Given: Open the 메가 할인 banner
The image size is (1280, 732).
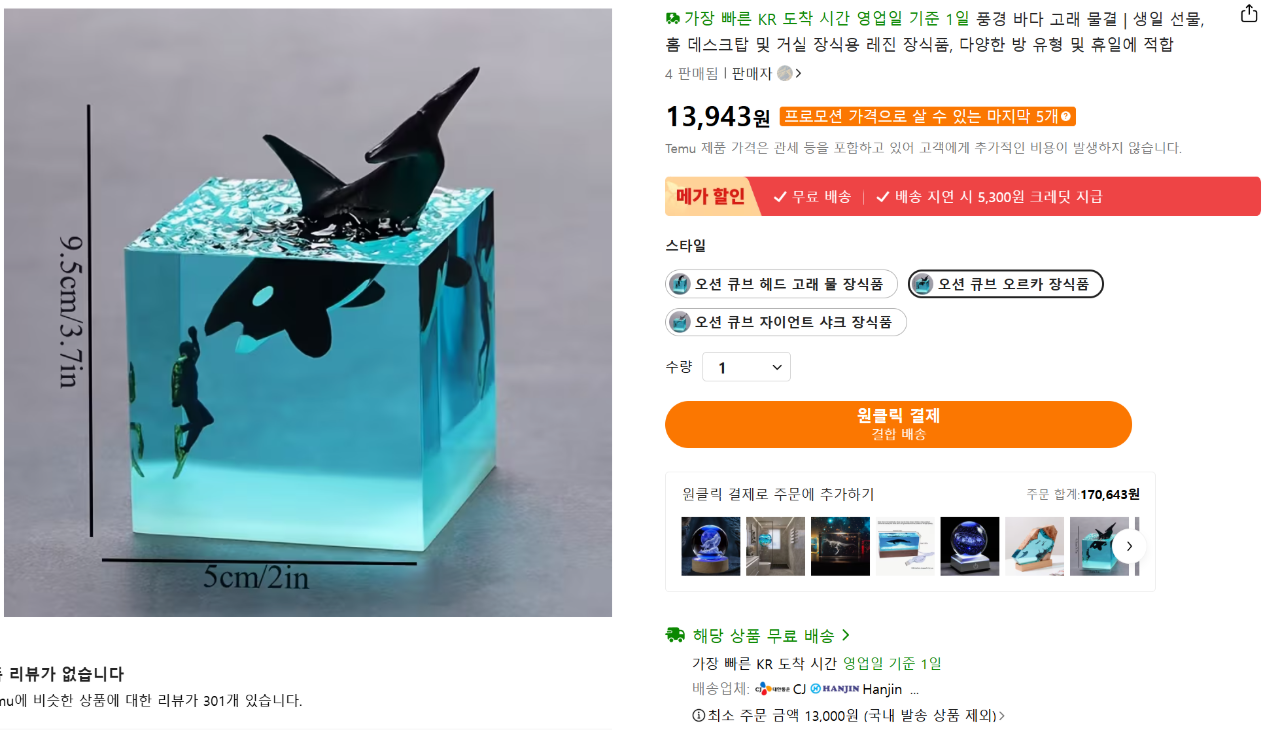Looking at the screenshot, I should pyautogui.click(x=962, y=196).
